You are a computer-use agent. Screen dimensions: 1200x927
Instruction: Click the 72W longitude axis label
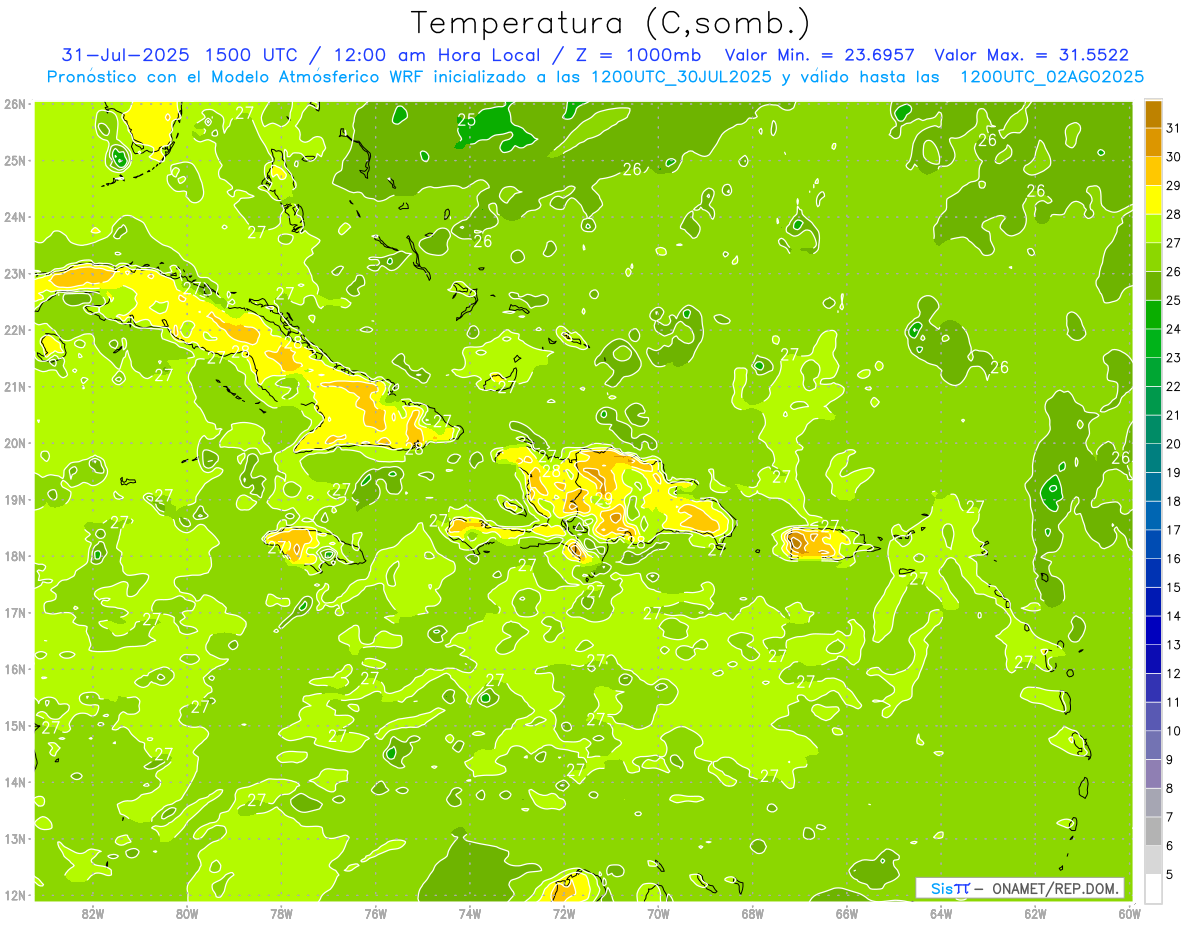(564, 913)
